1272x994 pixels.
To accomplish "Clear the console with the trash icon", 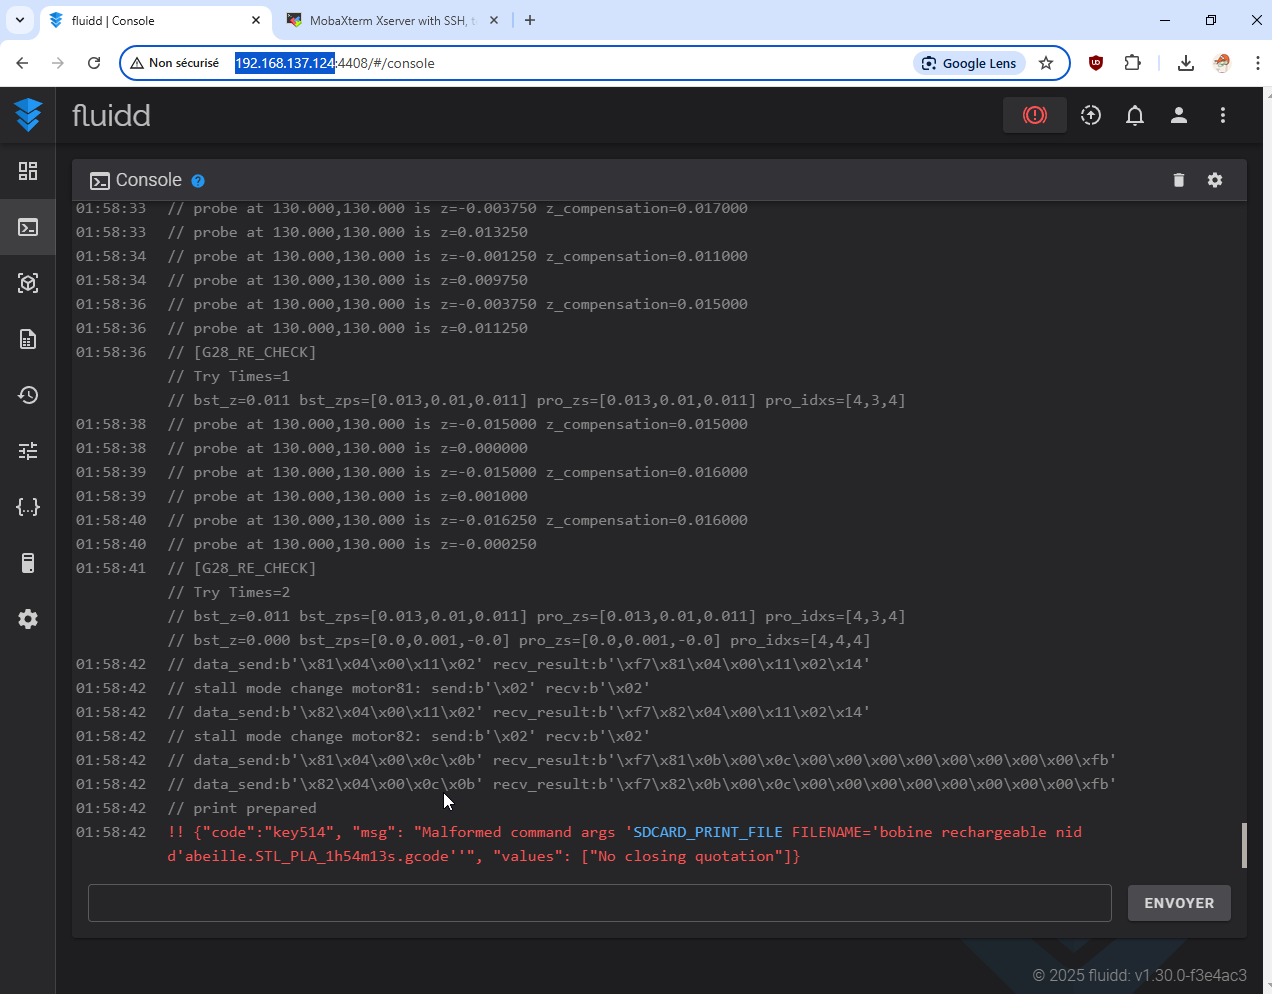I will [x=1179, y=180].
